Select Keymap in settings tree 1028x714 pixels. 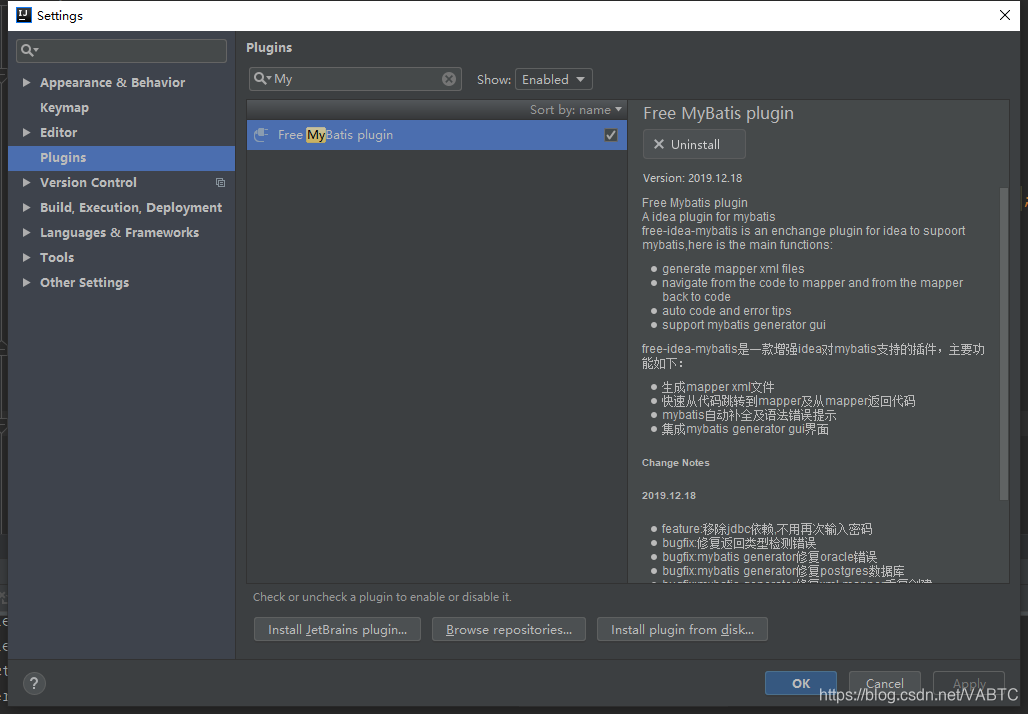(64, 108)
